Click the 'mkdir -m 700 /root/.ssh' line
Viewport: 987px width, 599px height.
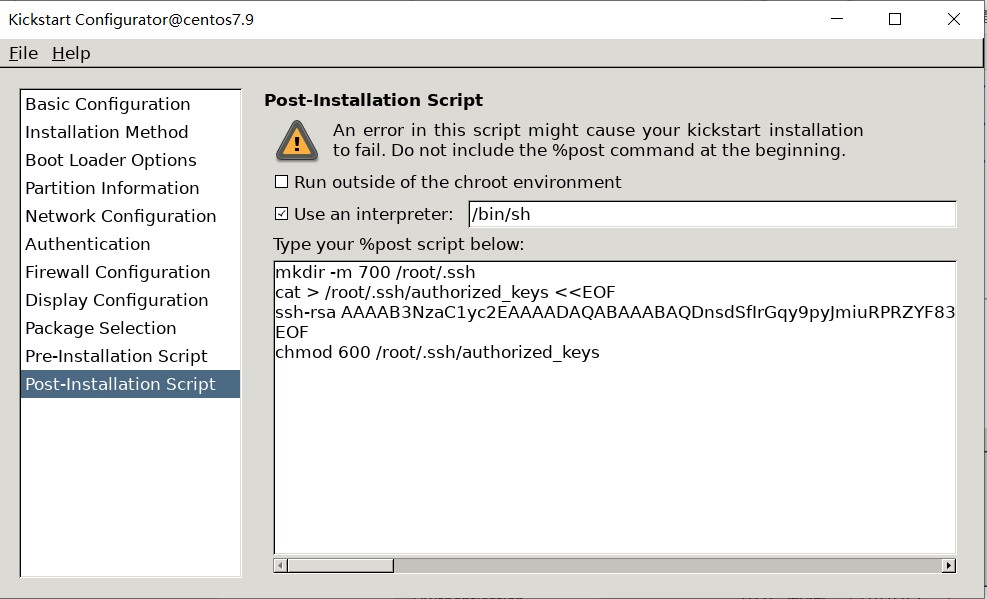click(375, 272)
